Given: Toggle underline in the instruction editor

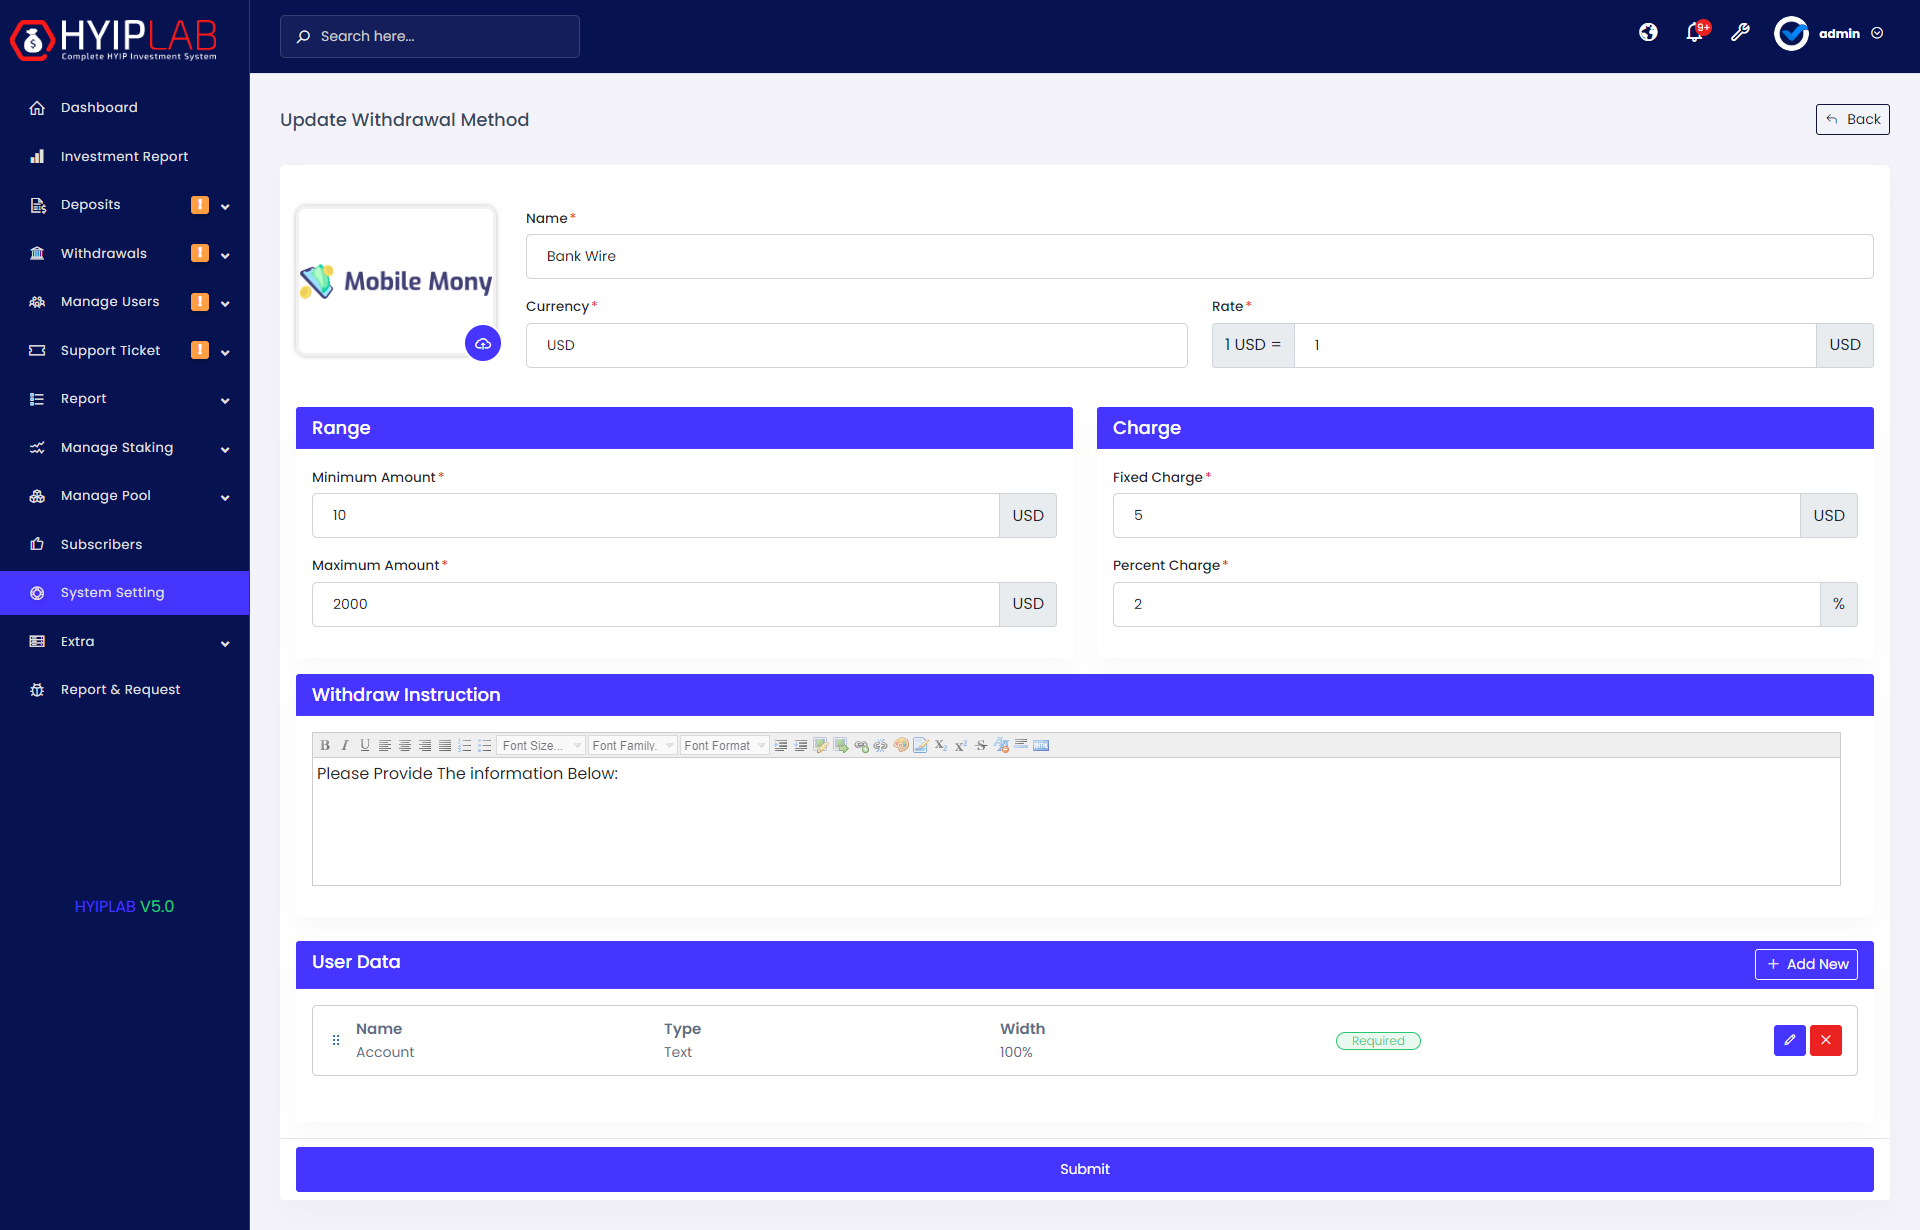Looking at the screenshot, I should (365, 746).
